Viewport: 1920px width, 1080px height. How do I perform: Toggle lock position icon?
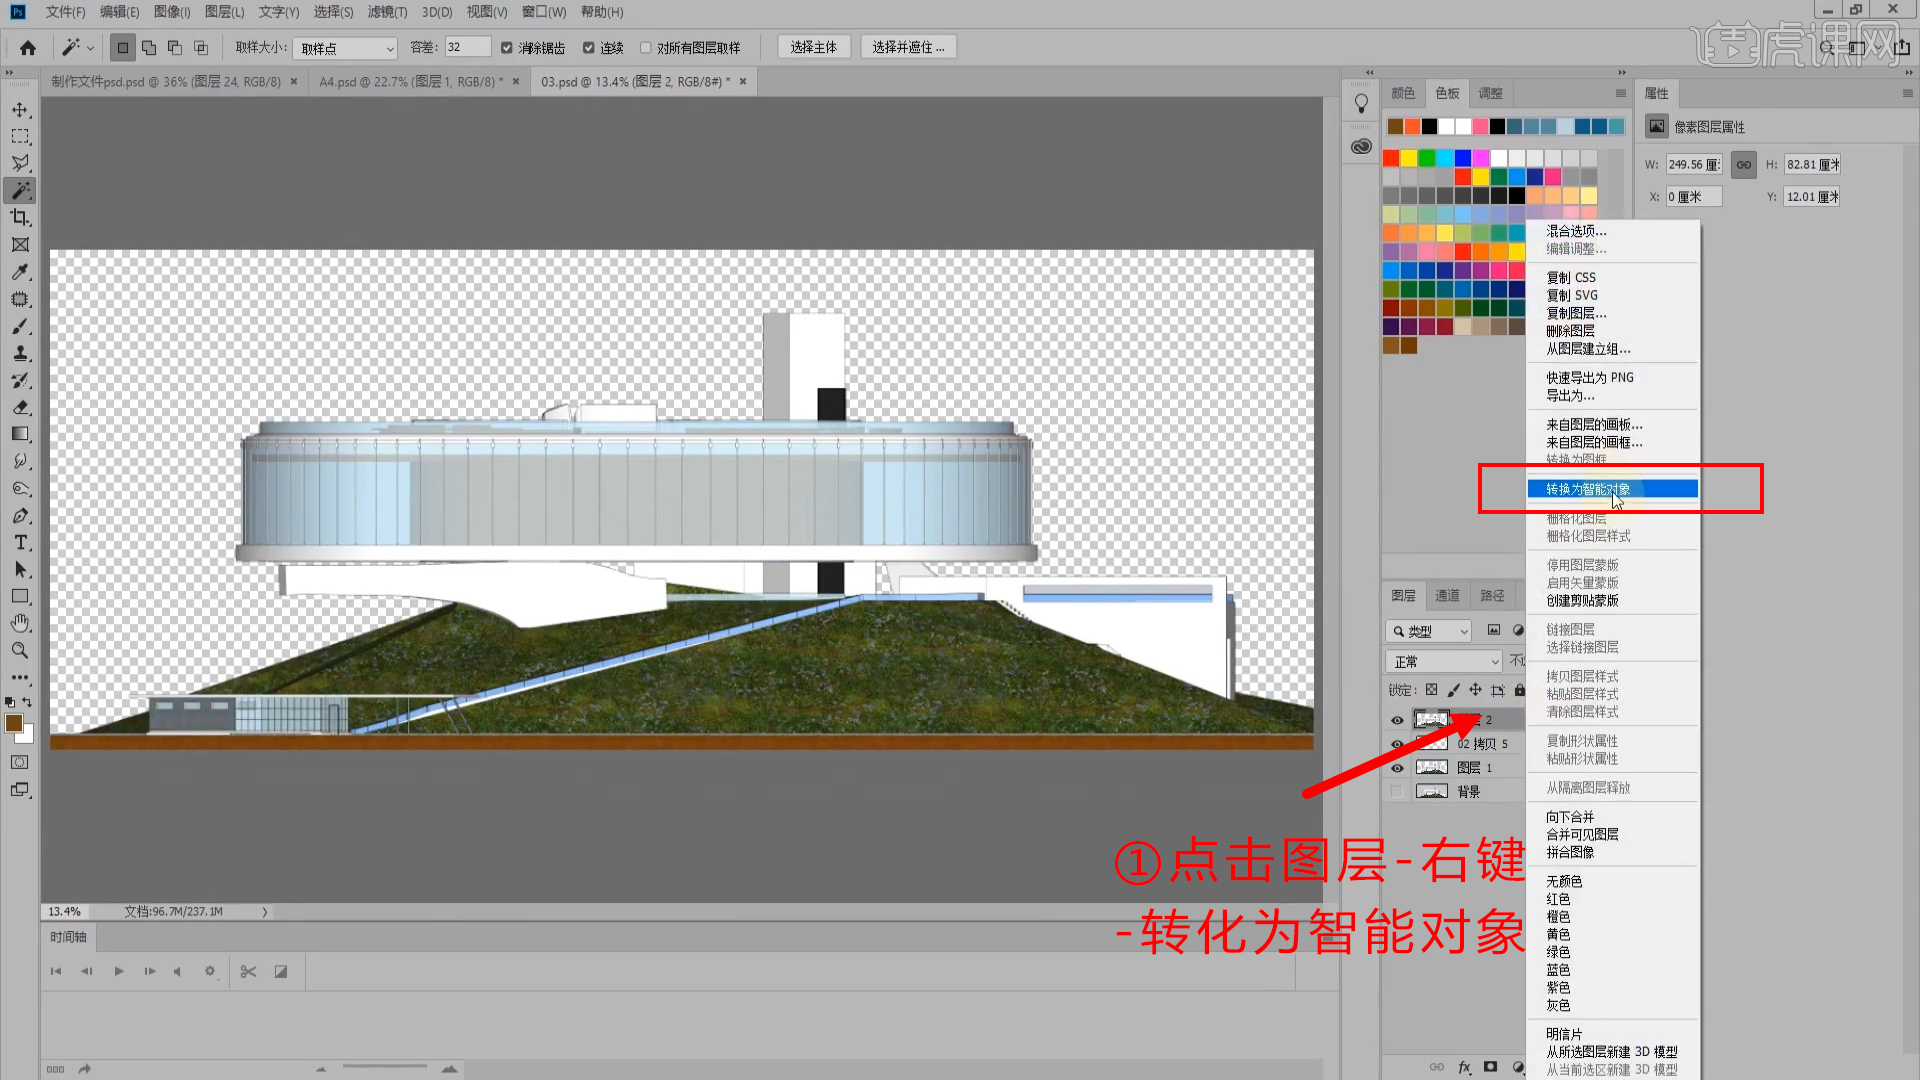1475,690
